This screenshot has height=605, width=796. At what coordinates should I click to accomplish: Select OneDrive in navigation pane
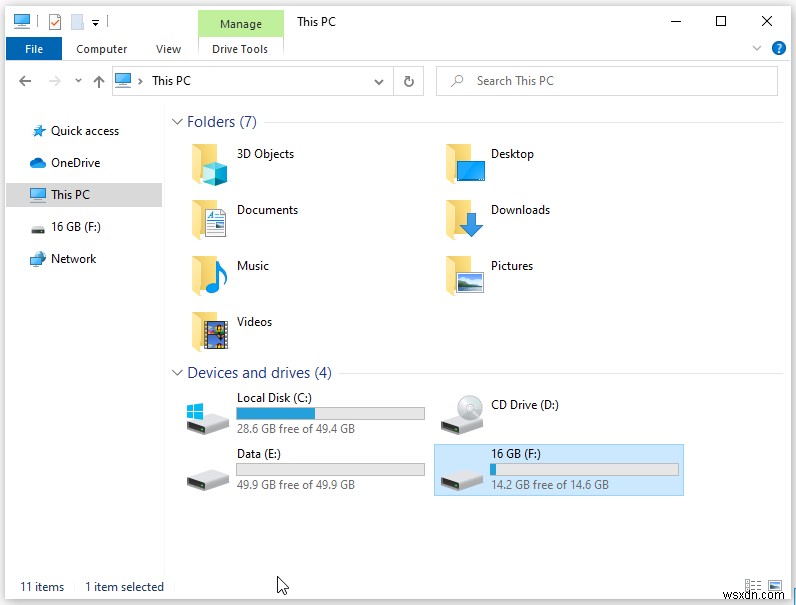(84, 163)
